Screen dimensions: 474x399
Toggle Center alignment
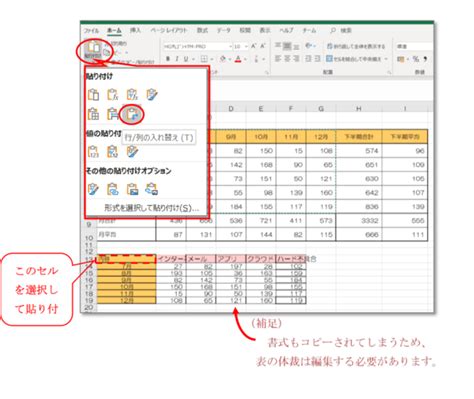[x=287, y=59]
